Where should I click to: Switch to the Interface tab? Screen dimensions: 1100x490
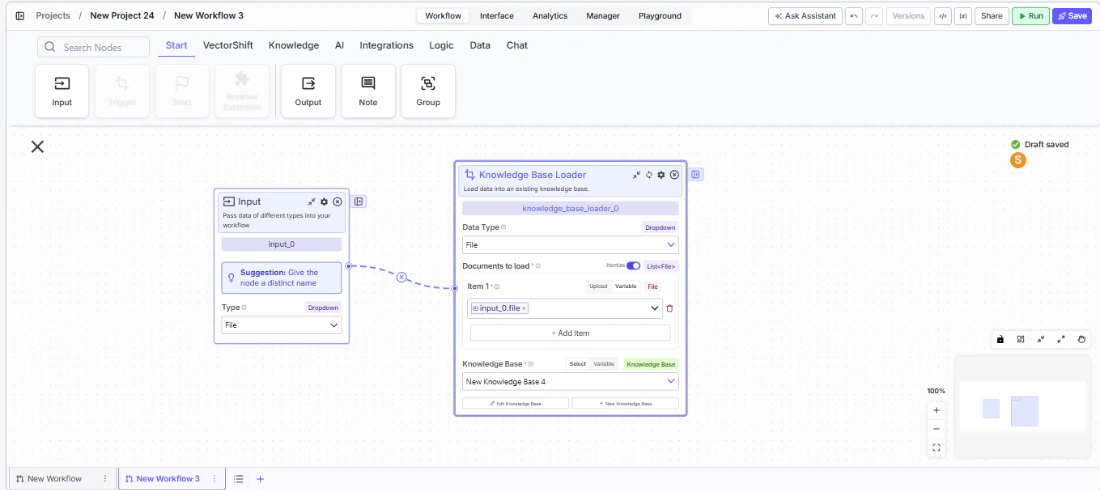pos(497,16)
